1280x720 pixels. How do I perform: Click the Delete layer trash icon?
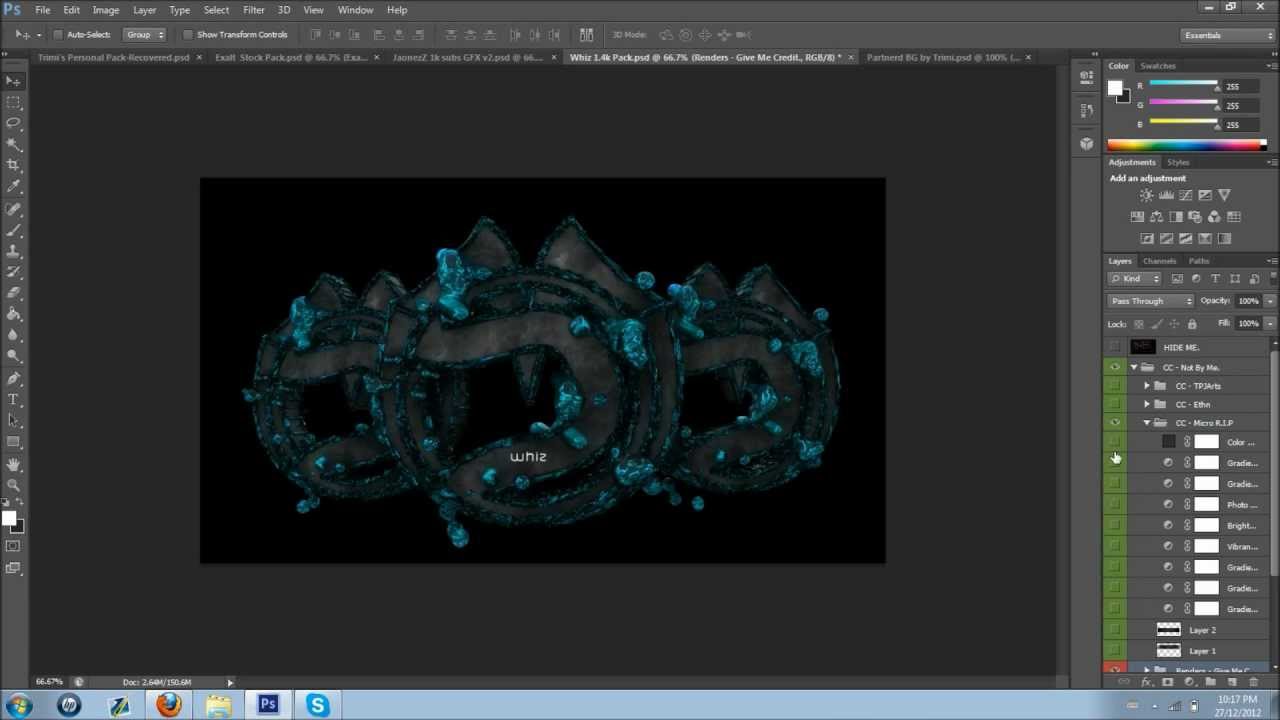[1254, 682]
